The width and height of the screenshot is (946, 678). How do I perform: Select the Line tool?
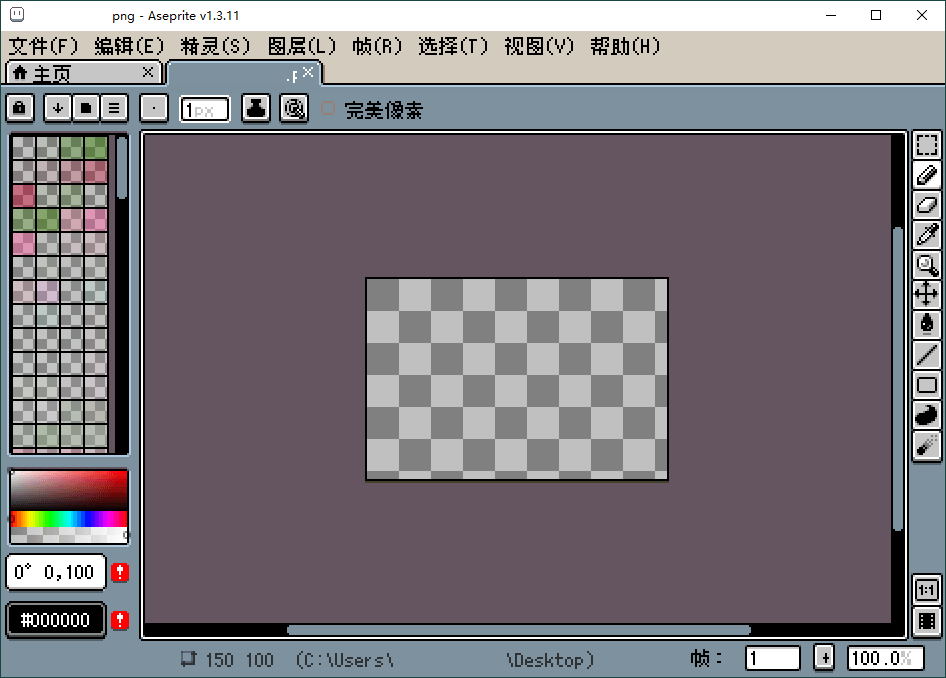pos(927,353)
